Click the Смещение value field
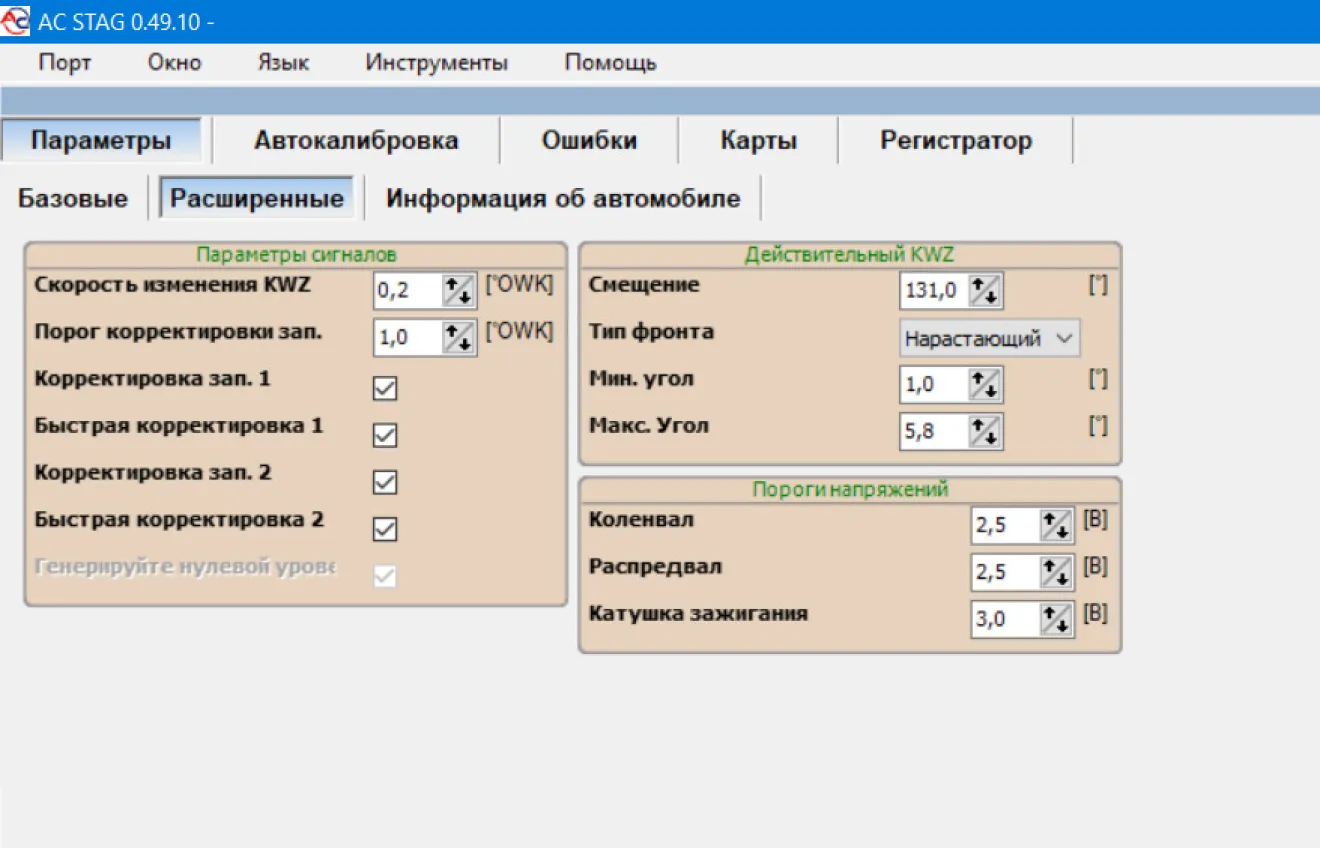 coord(934,291)
